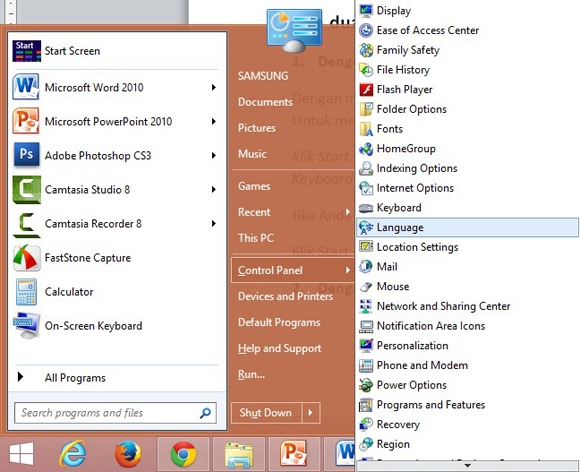Click the Microsoft PowerPoint 2010 label

point(108,121)
